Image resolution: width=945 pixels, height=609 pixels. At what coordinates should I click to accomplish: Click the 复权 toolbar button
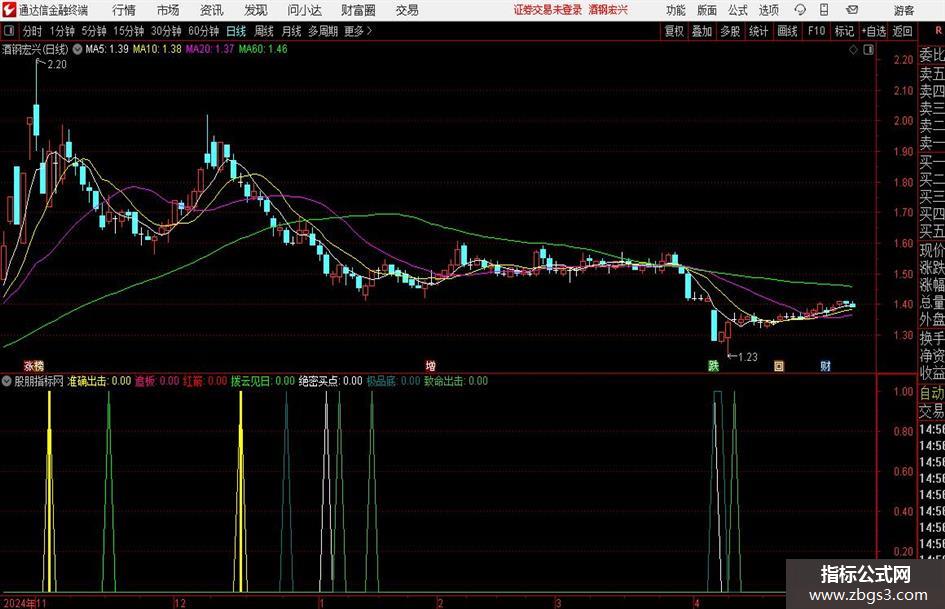674,31
